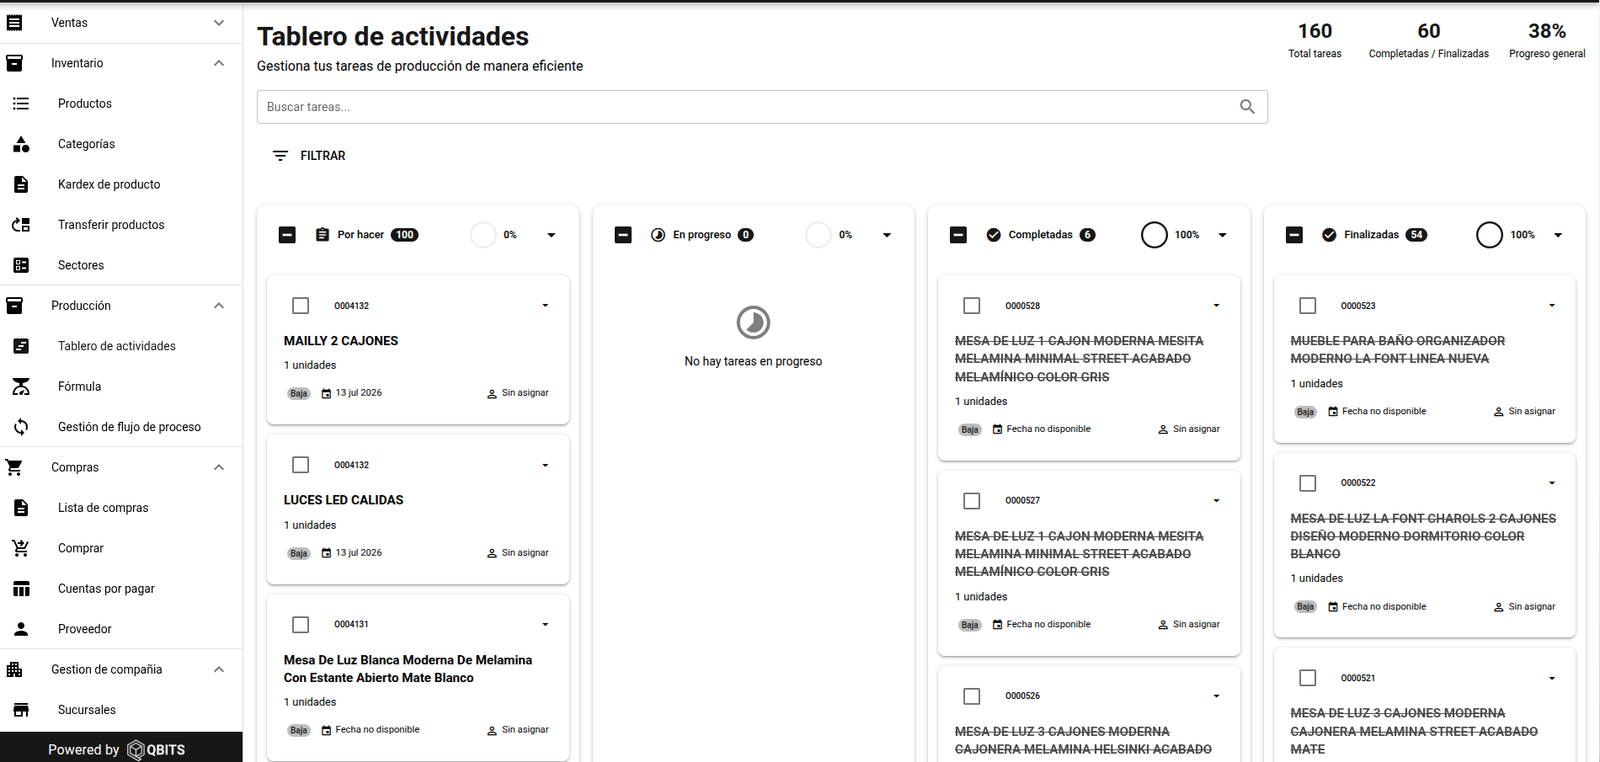Image resolution: width=1600 pixels, height=762 pixels.
Task: Go to the Lista de compras label
Action: pyautogui.click(x=103, y=508)
